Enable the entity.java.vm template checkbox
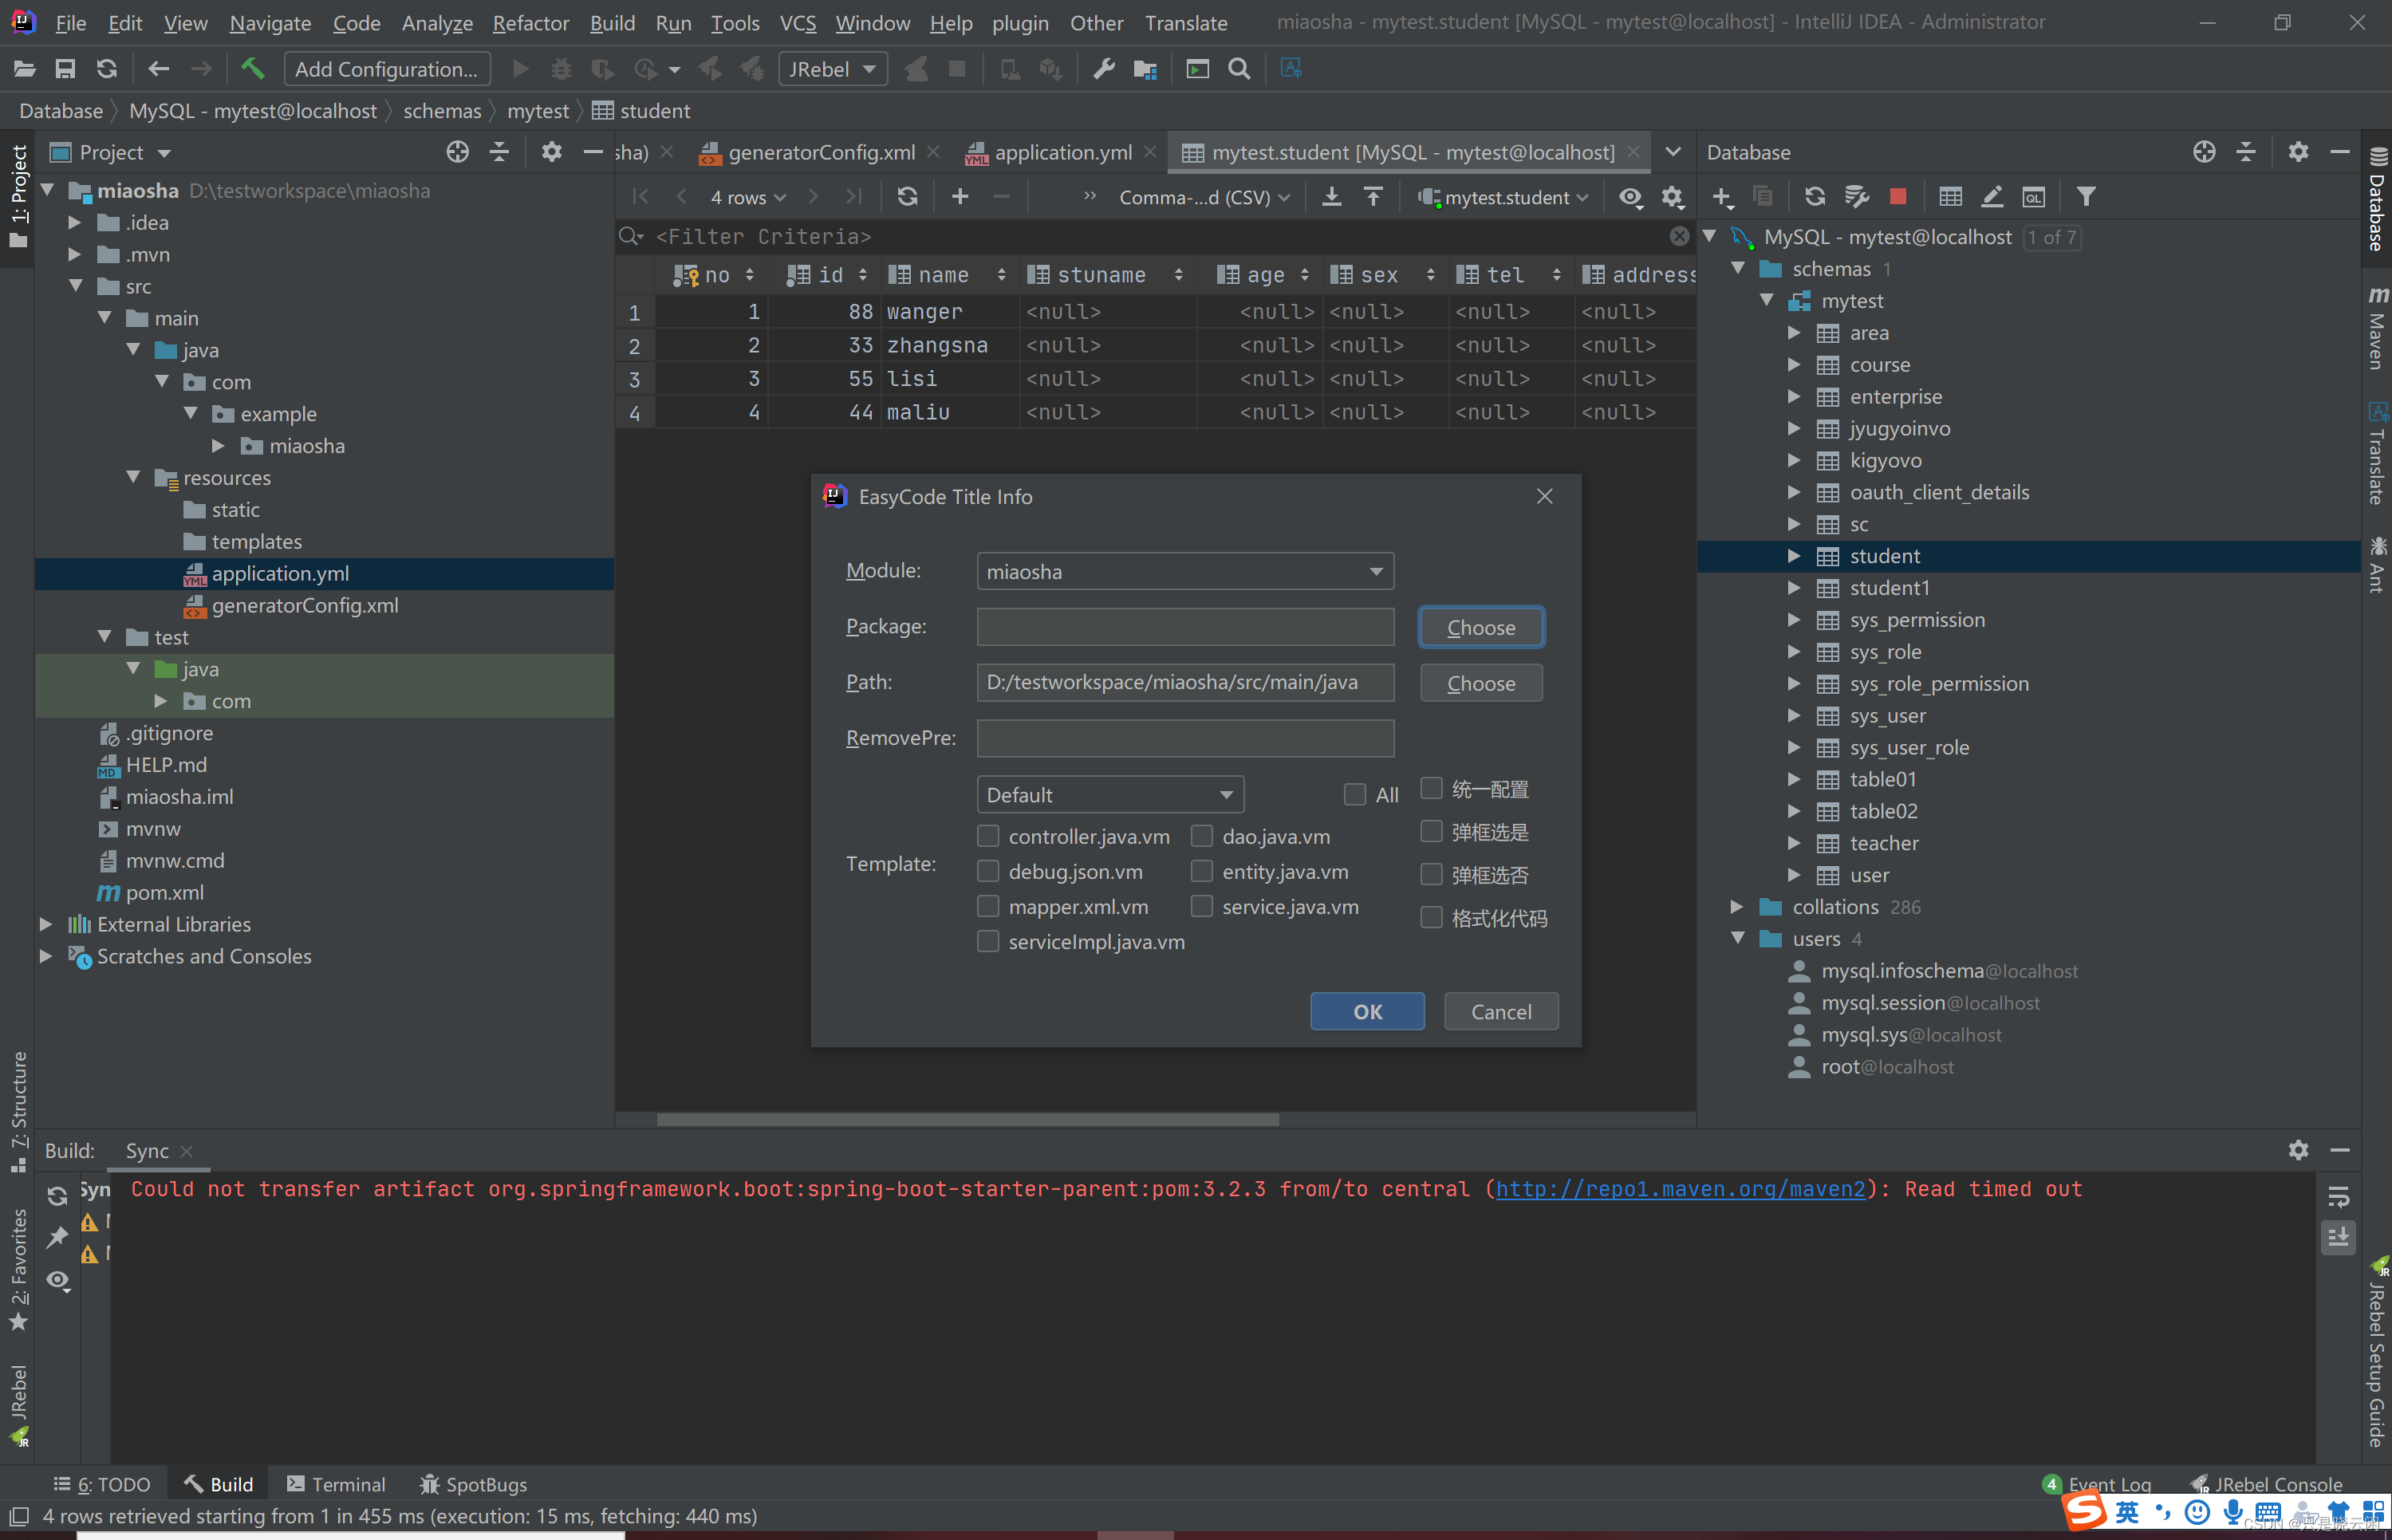 coord(1202,872)
